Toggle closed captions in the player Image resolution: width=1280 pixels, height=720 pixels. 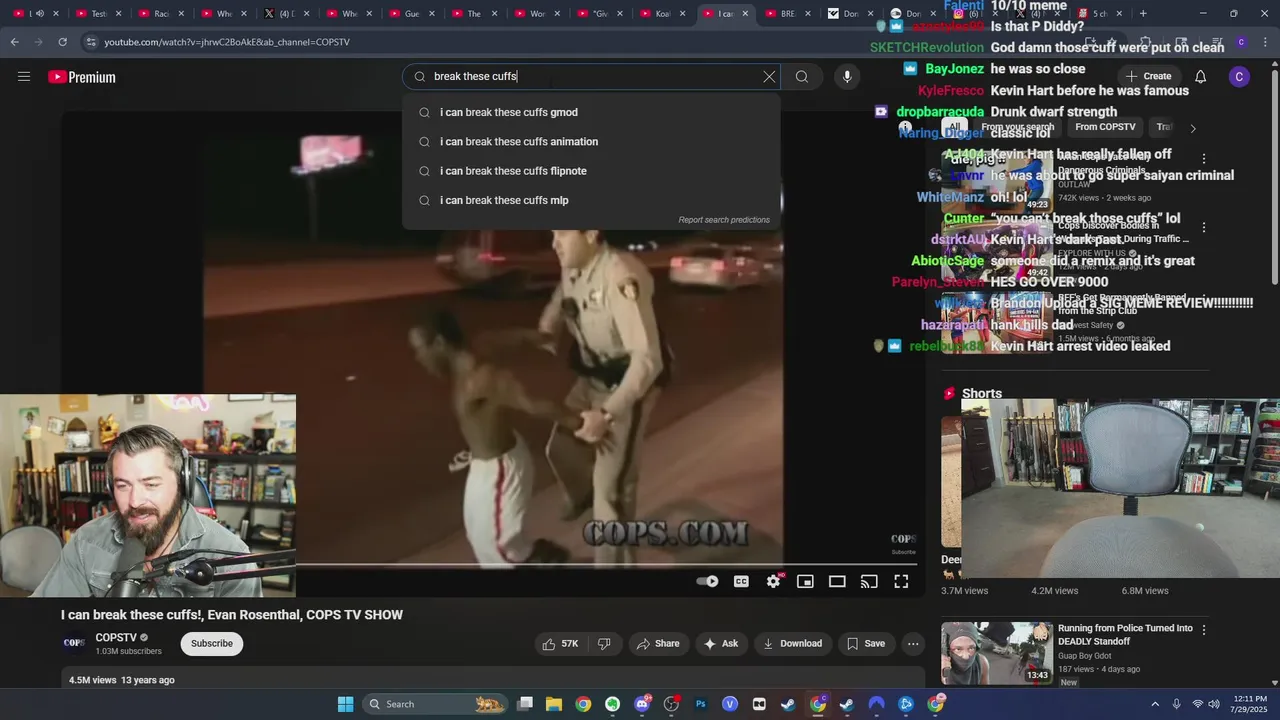click(x=741, y=581)
